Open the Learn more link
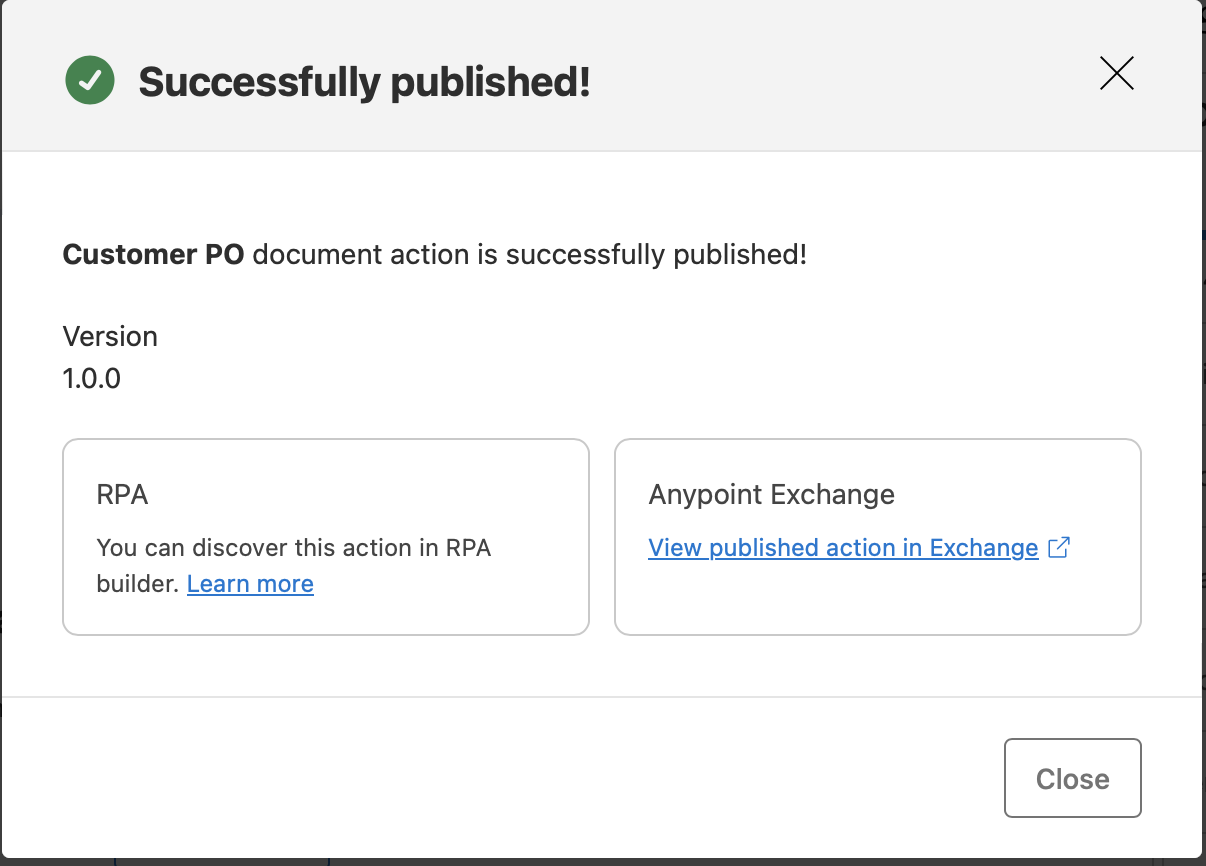 pos(250,583)
